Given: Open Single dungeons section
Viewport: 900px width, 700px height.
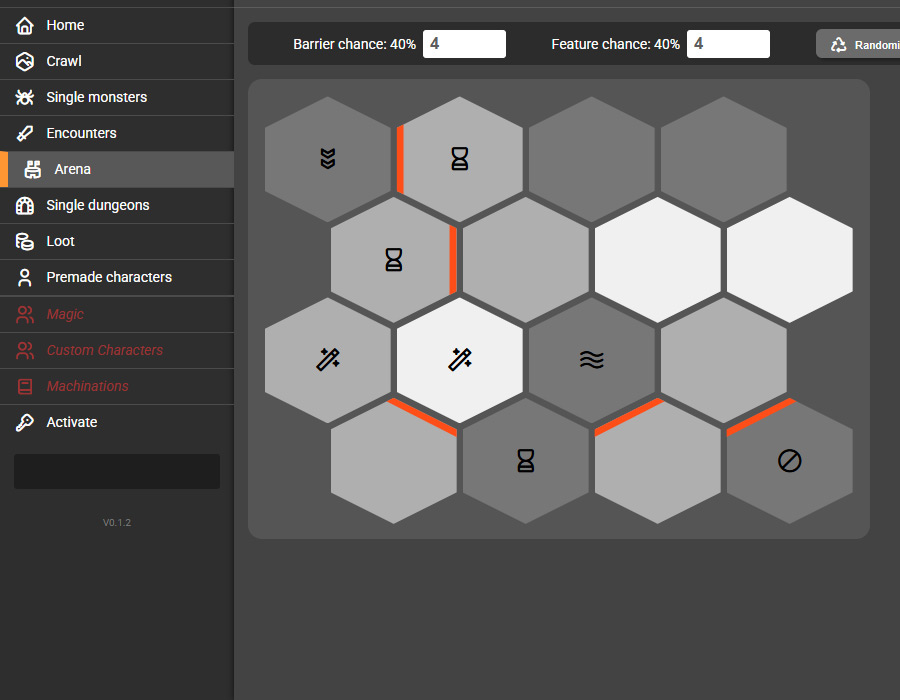Looking at the screenshot, I should [117, 205].
